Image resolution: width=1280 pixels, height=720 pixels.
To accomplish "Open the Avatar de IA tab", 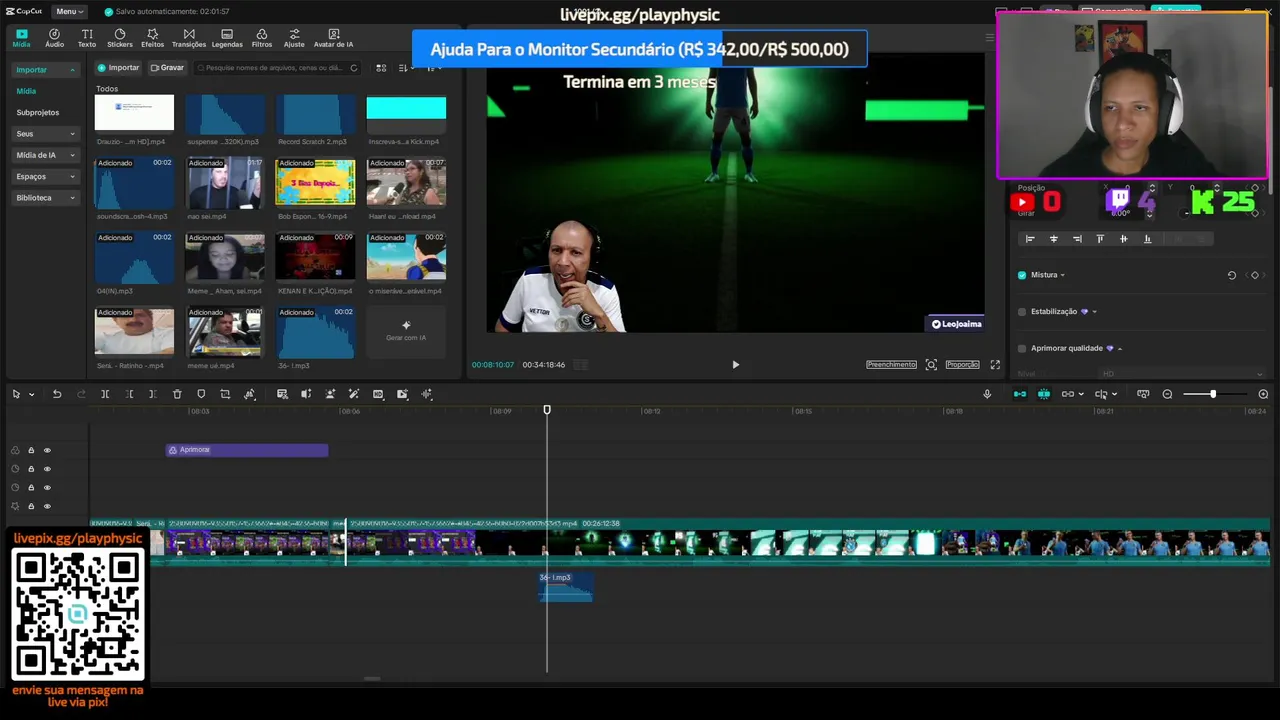I will 333,38.
